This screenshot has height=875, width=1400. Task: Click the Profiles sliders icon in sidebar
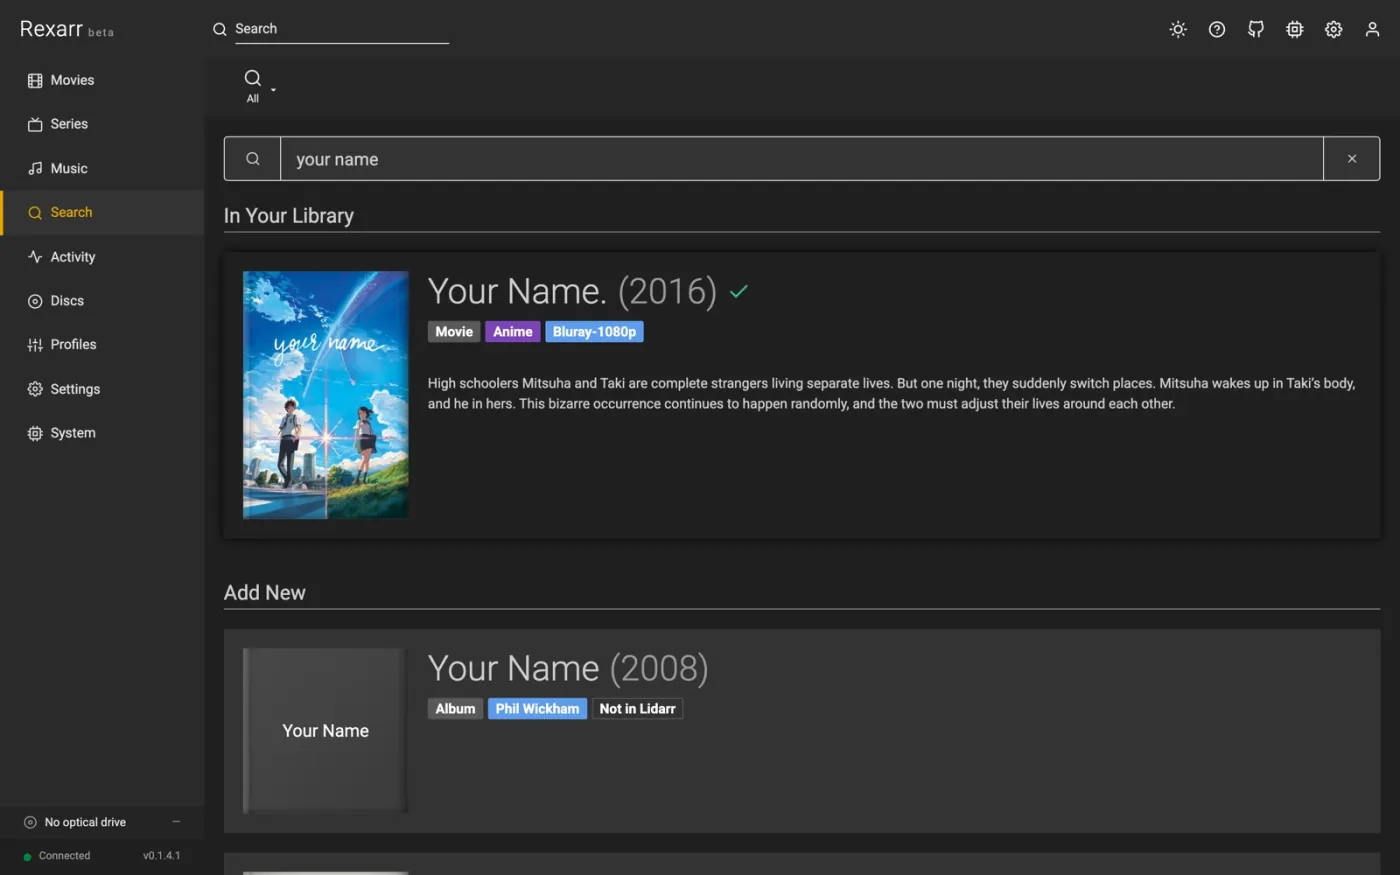click(x=35, y=345)
